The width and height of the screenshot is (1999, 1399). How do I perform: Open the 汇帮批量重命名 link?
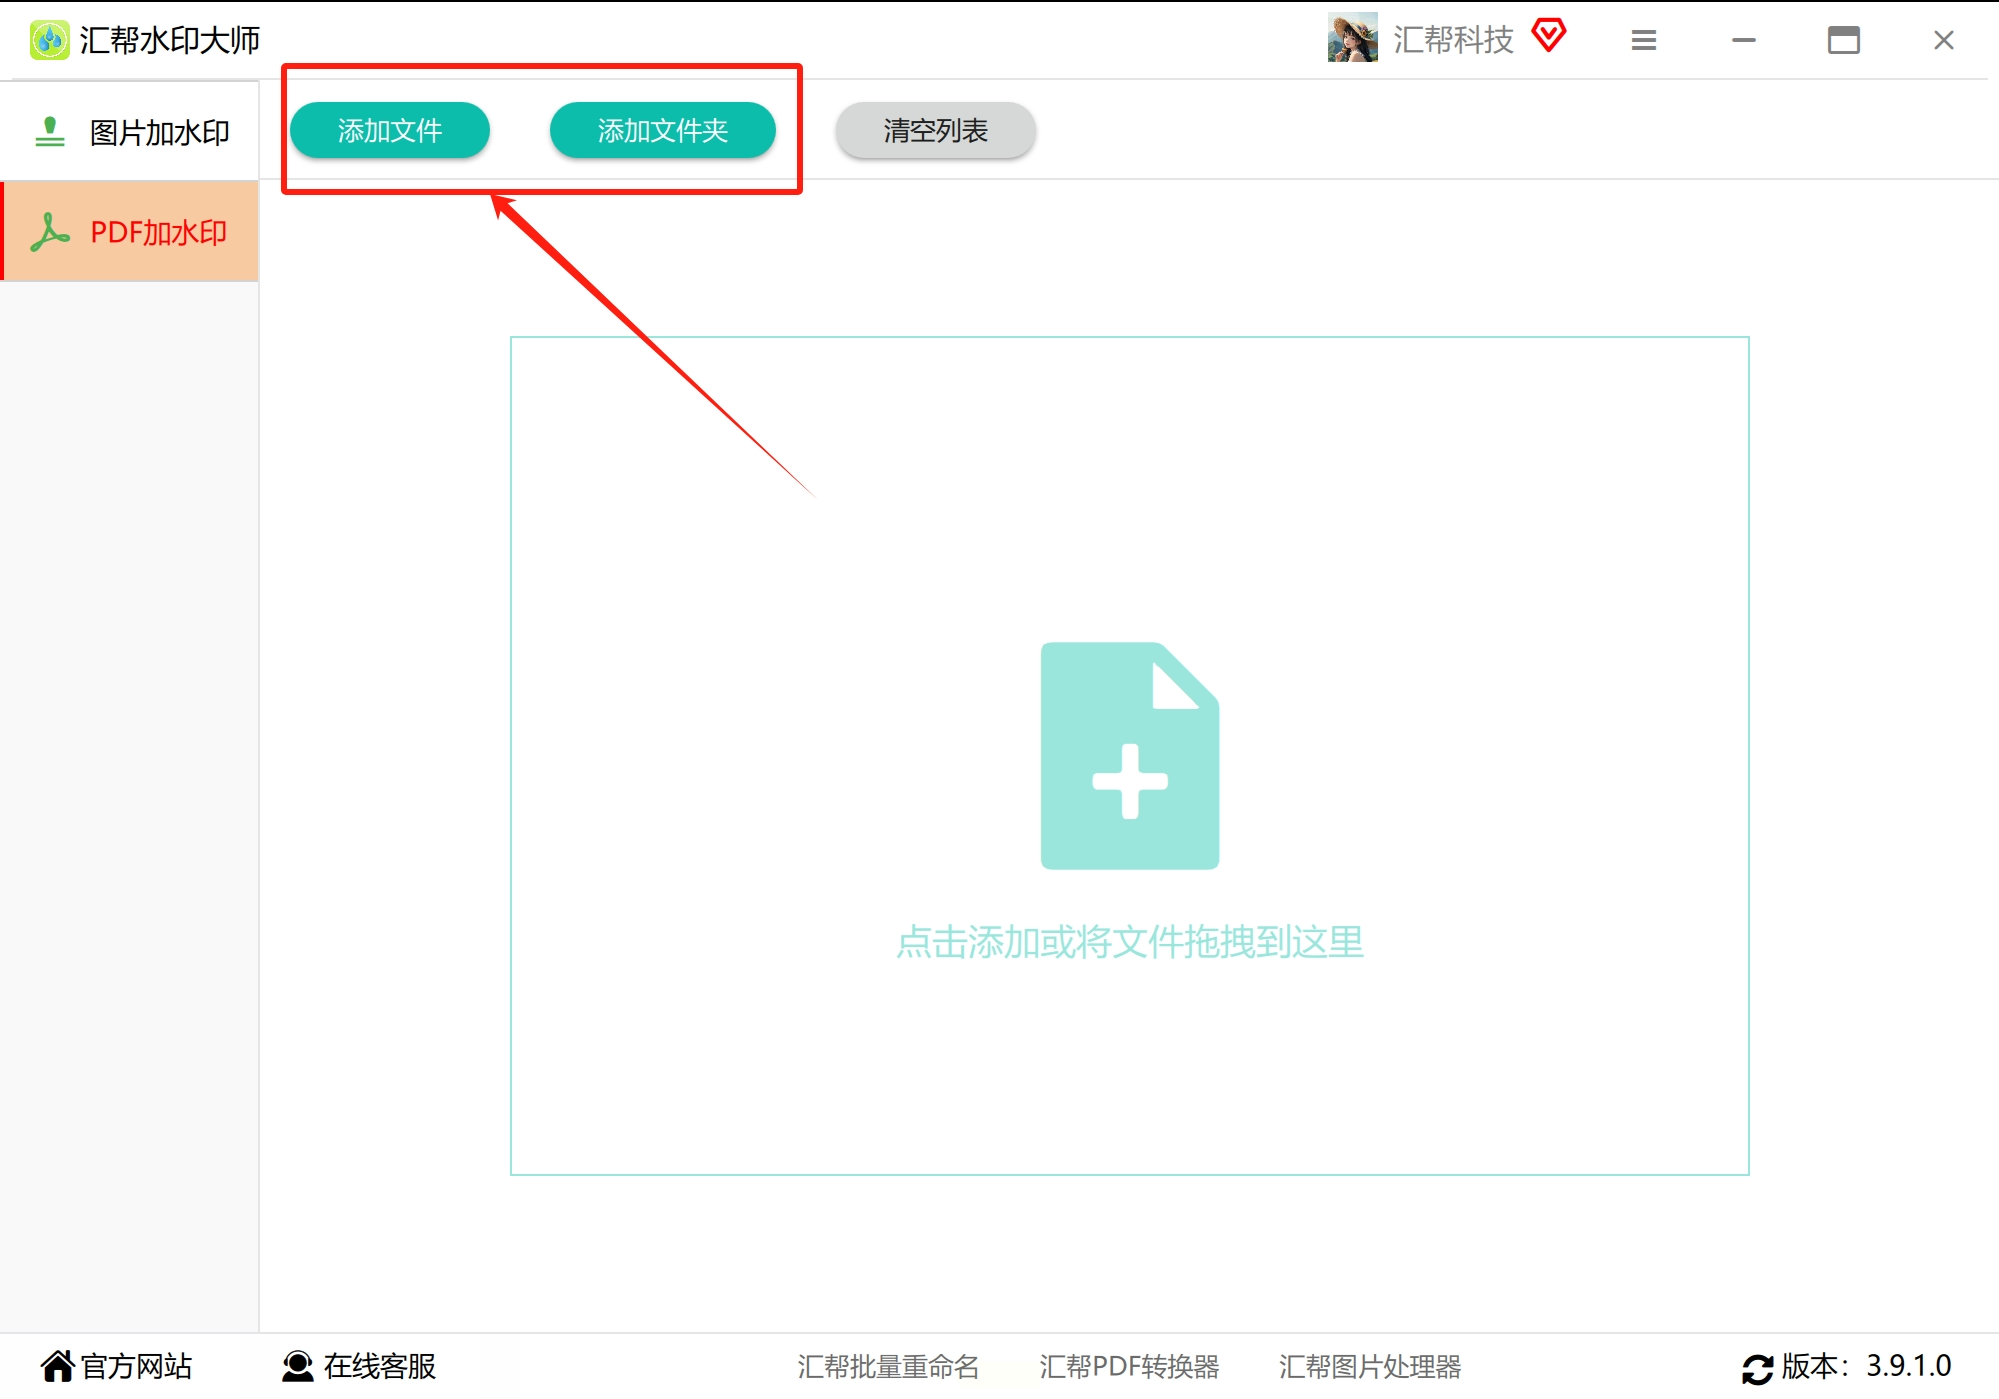(887, 1366)
